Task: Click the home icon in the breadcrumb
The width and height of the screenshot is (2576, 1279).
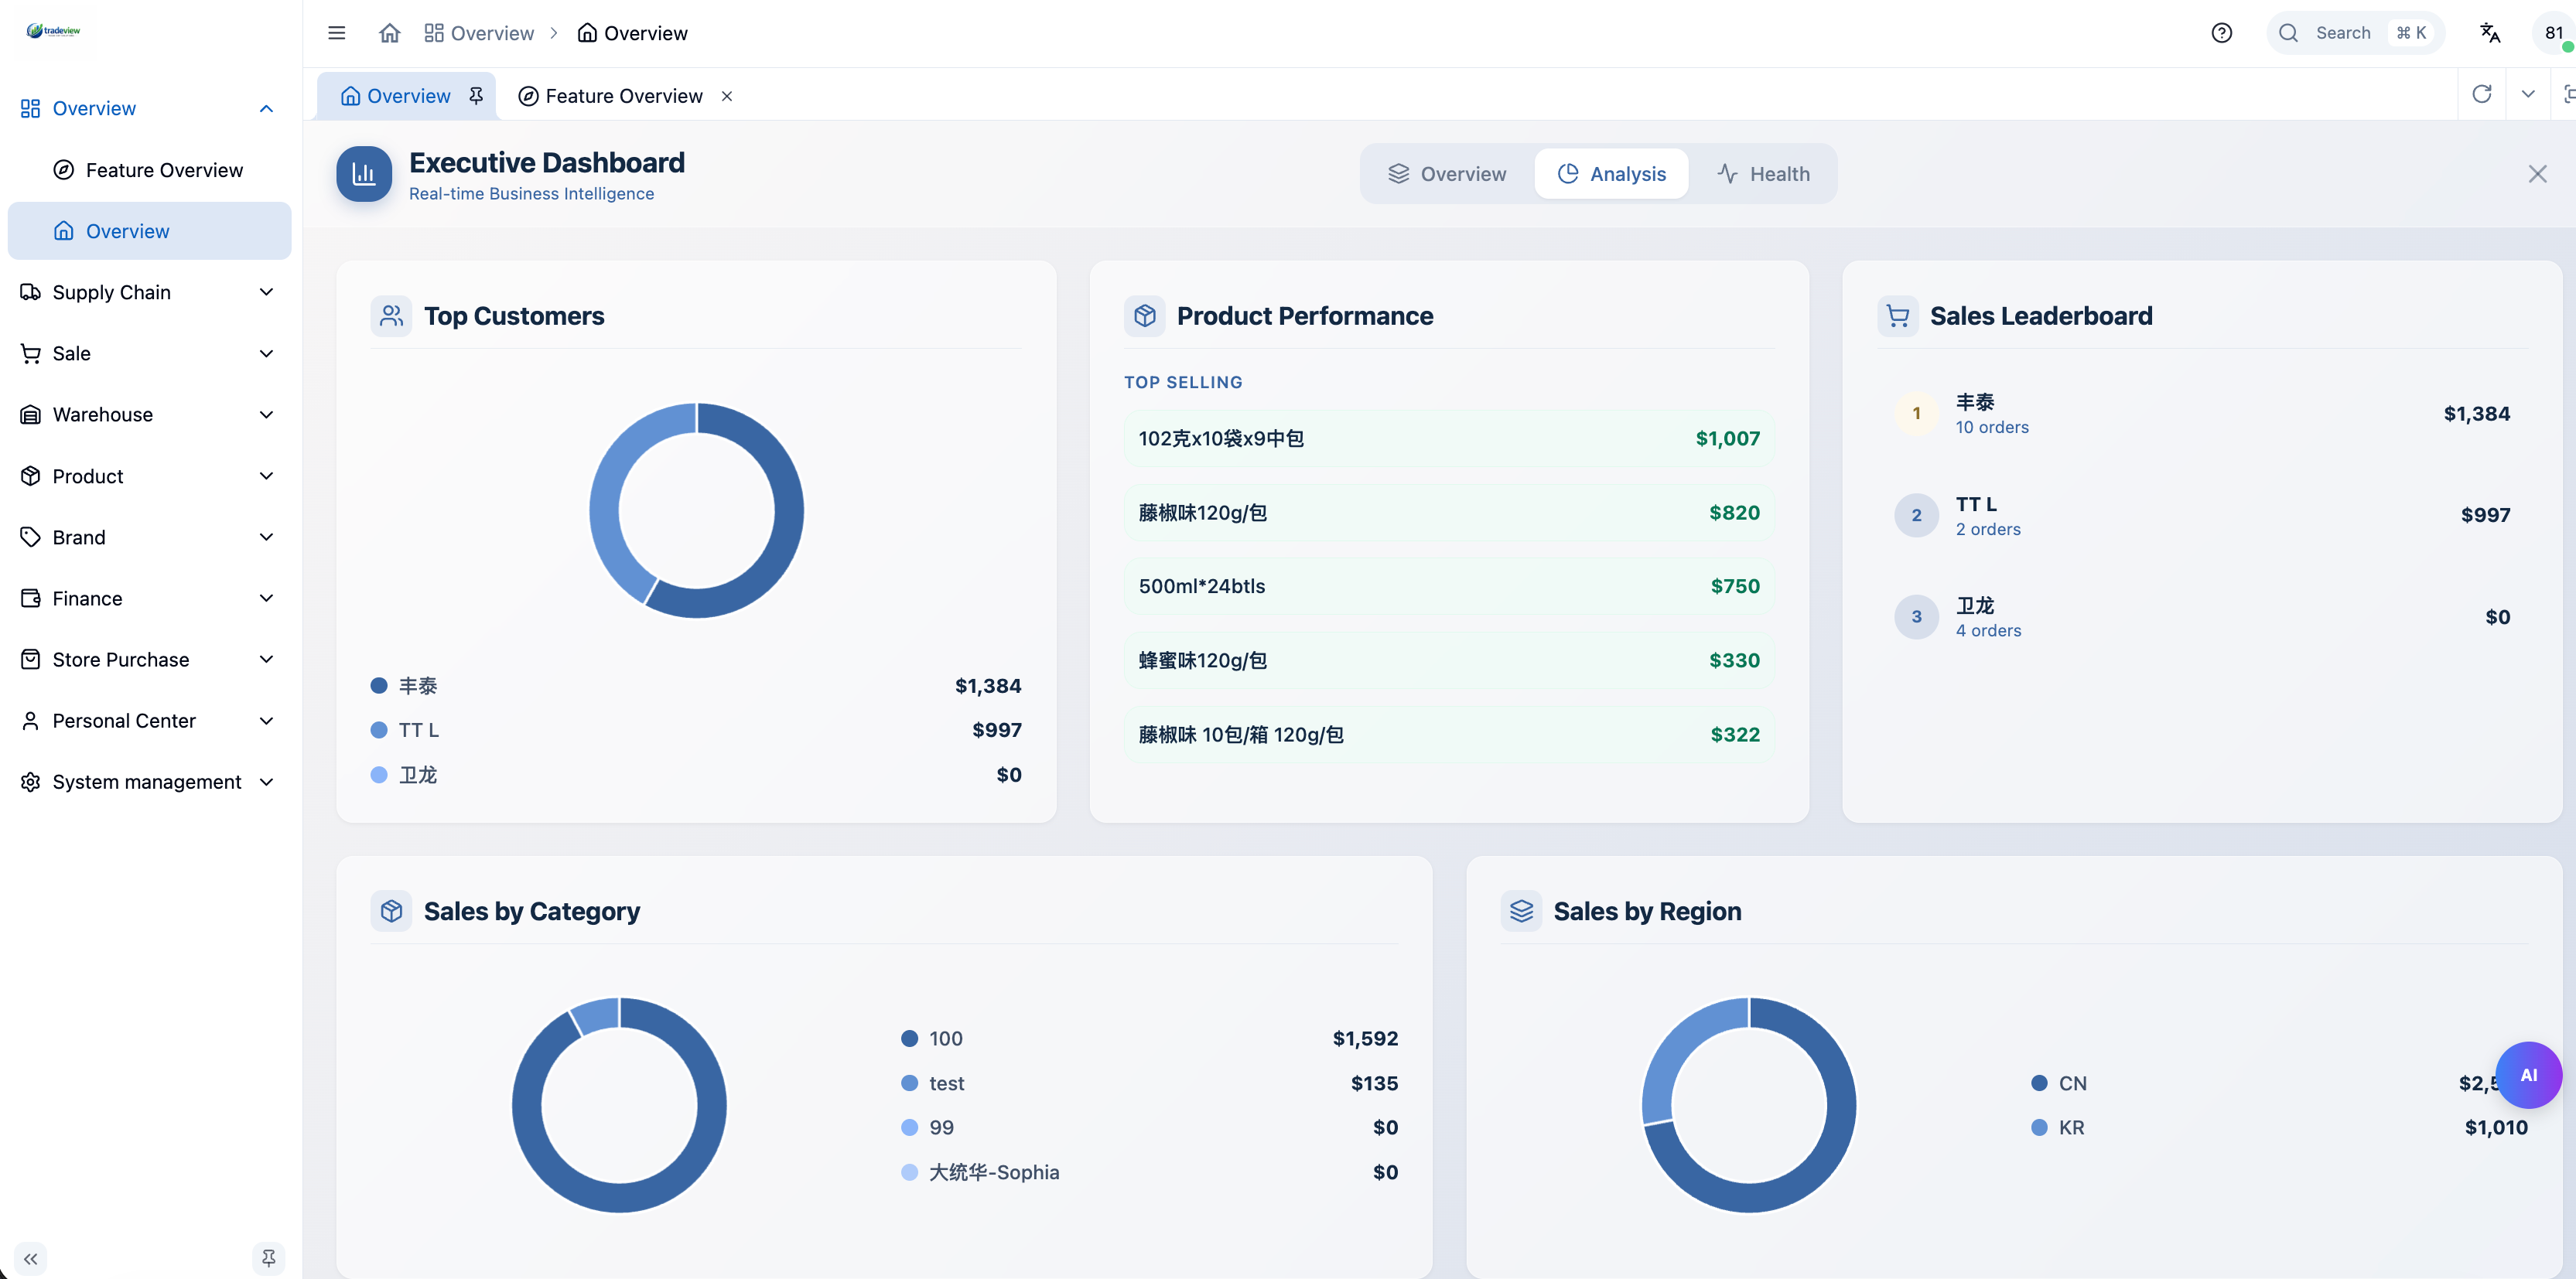Action: 389,33
